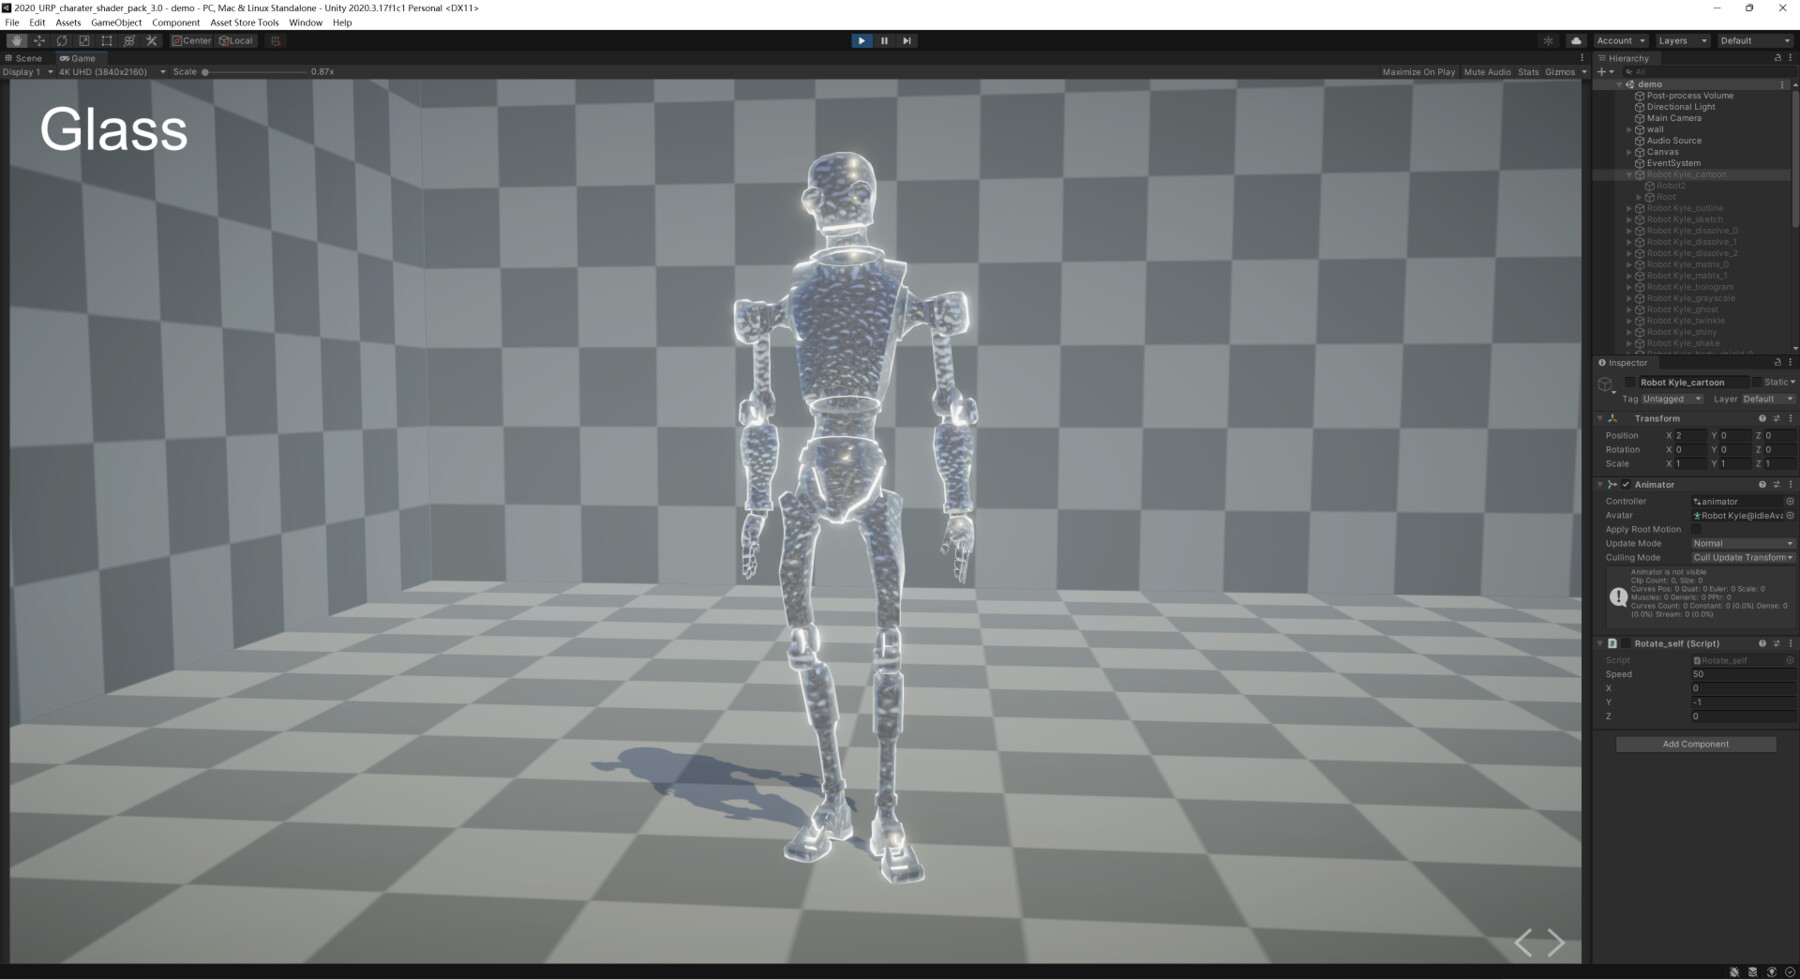This screenshot has width=1800, height=980.
Task: Open Update Mode Normal dropdown
Action: [1743, 543]
